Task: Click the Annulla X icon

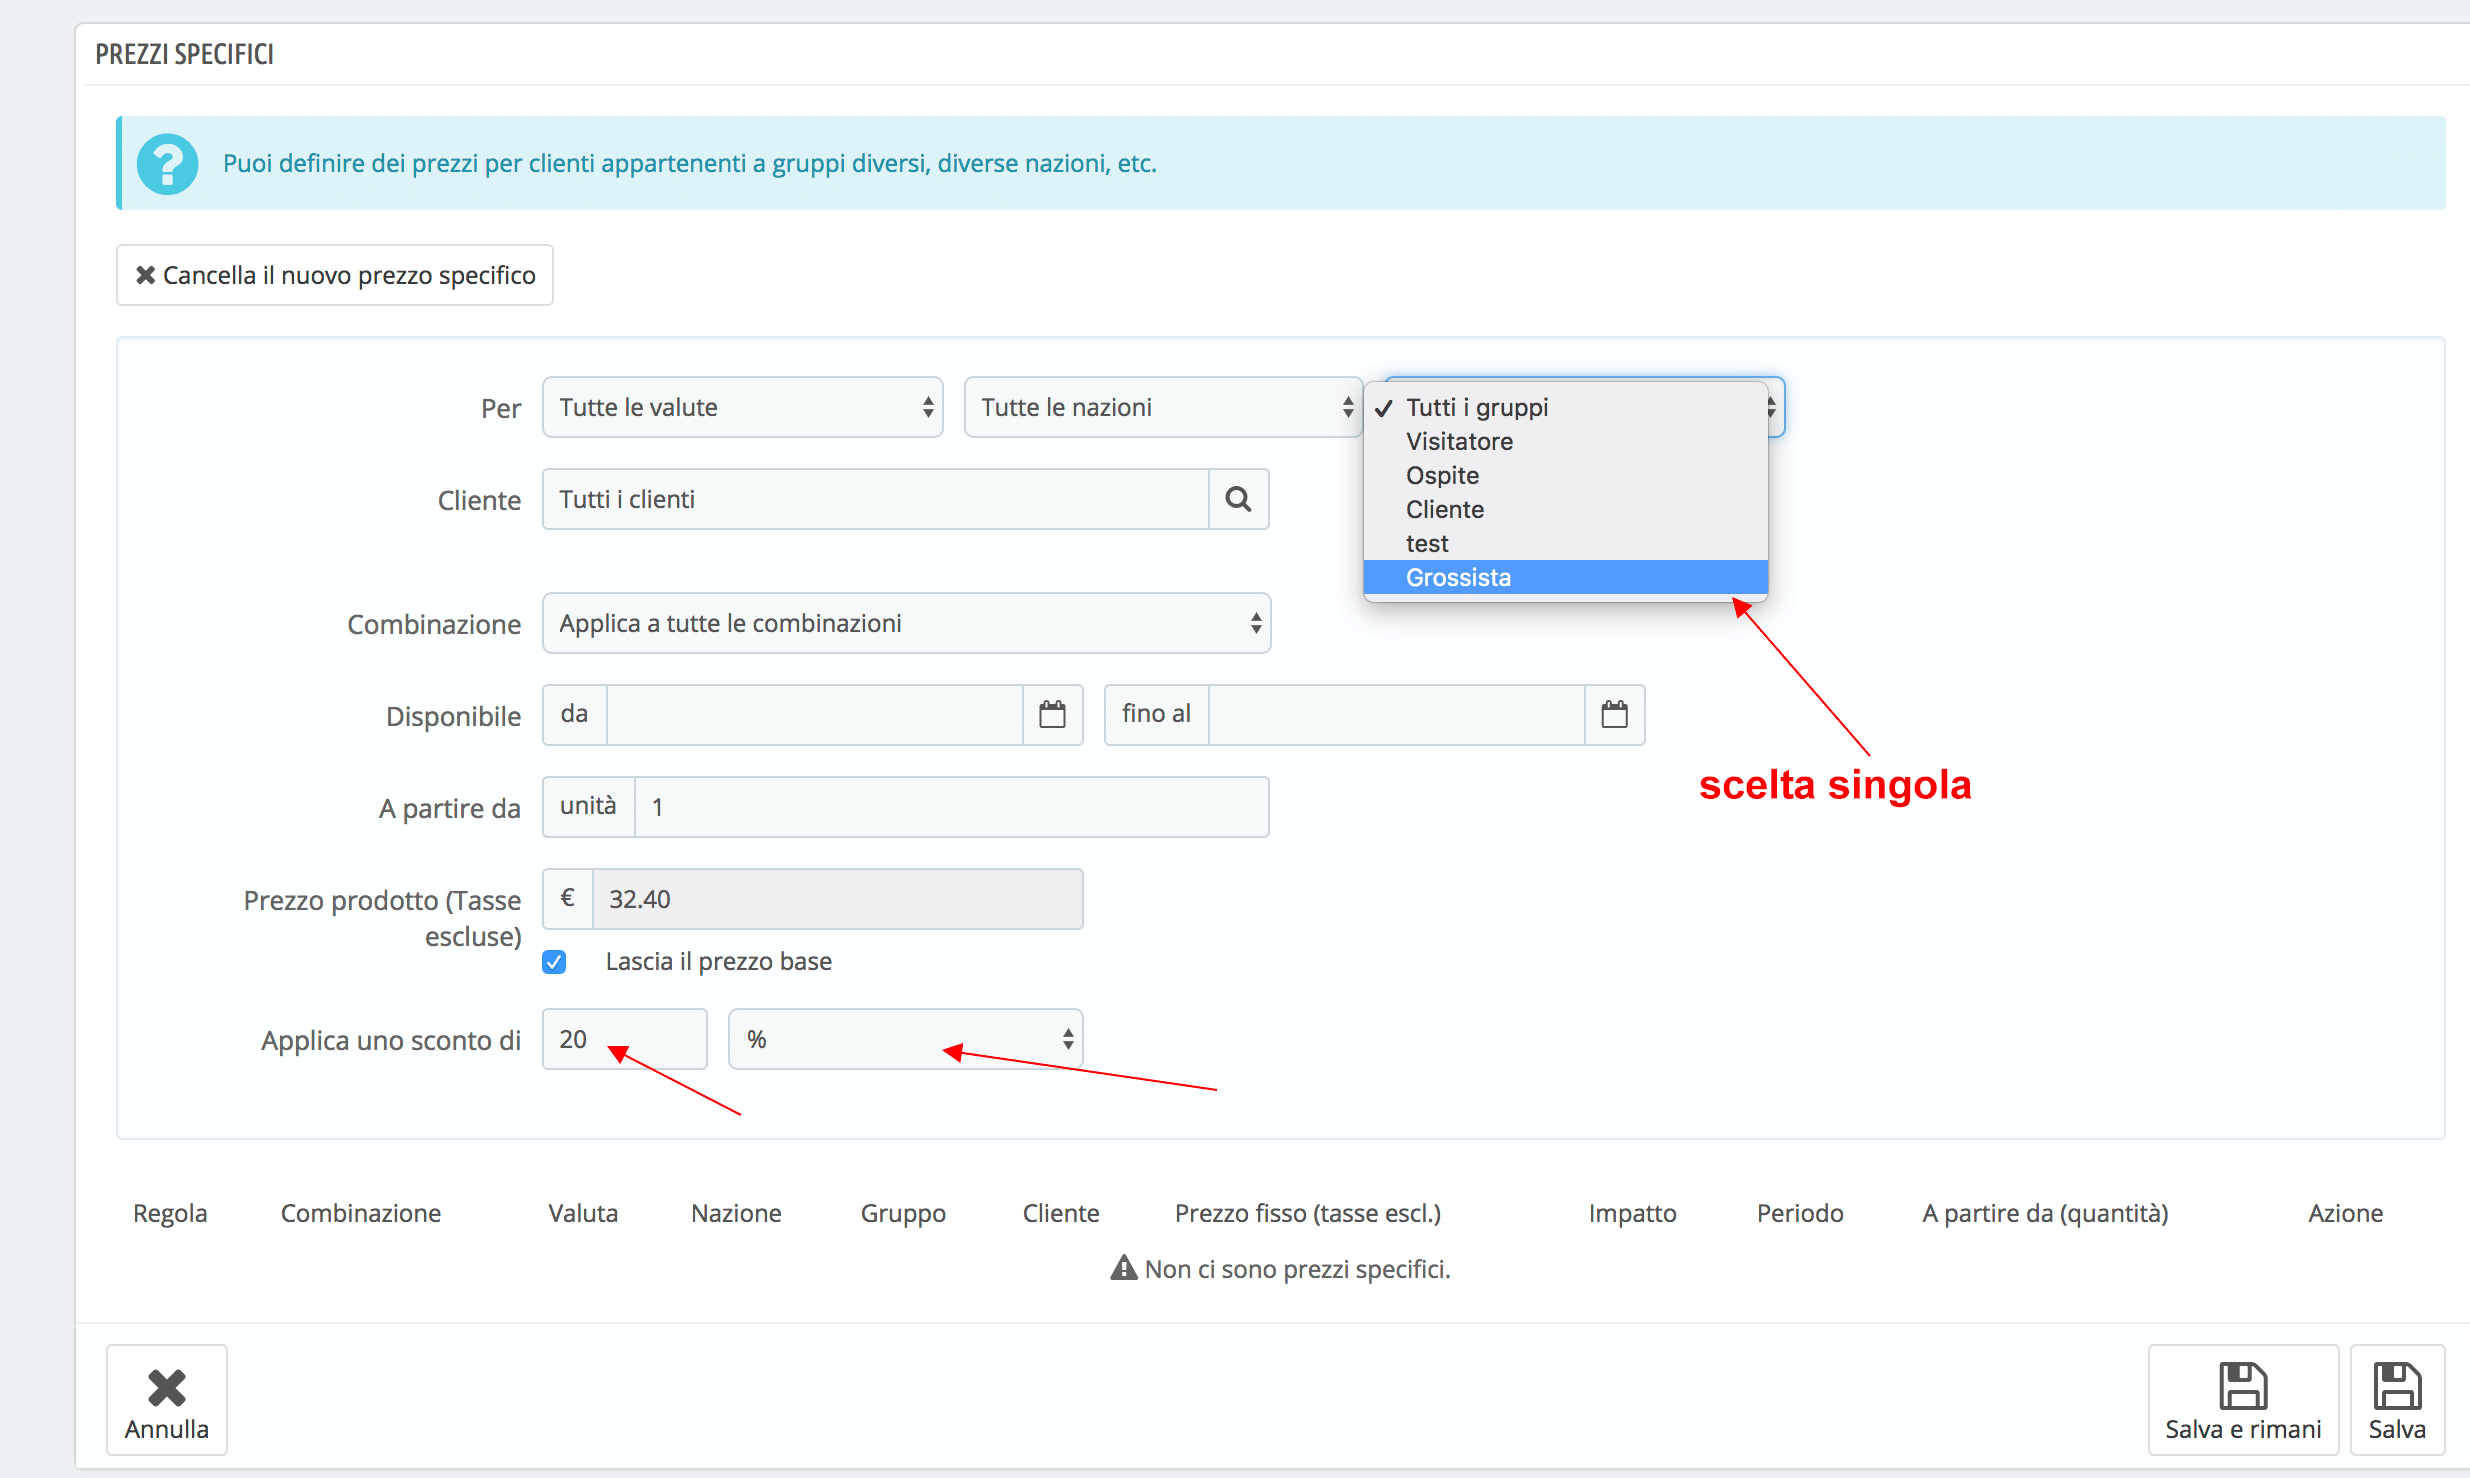Action: pos(166,1388)
